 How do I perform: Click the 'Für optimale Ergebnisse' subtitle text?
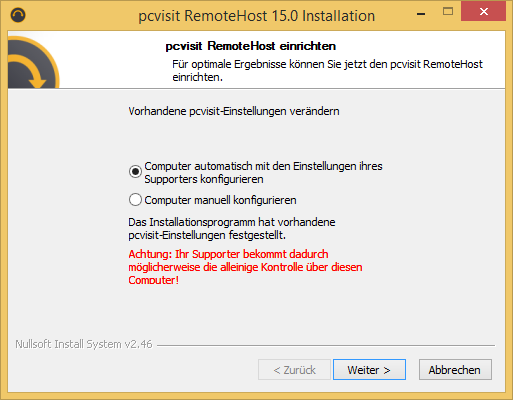point(327,70)
